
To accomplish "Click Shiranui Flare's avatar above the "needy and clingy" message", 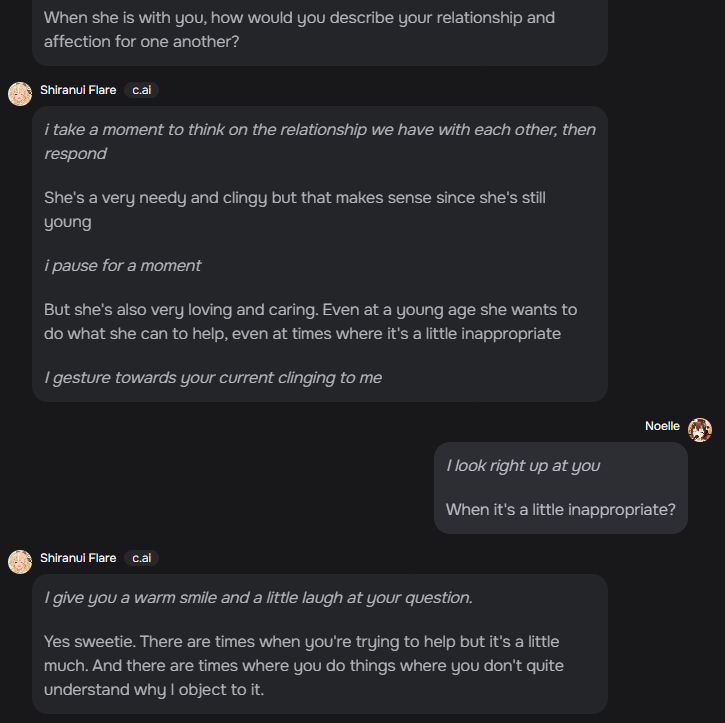I will tap(20, 94).
